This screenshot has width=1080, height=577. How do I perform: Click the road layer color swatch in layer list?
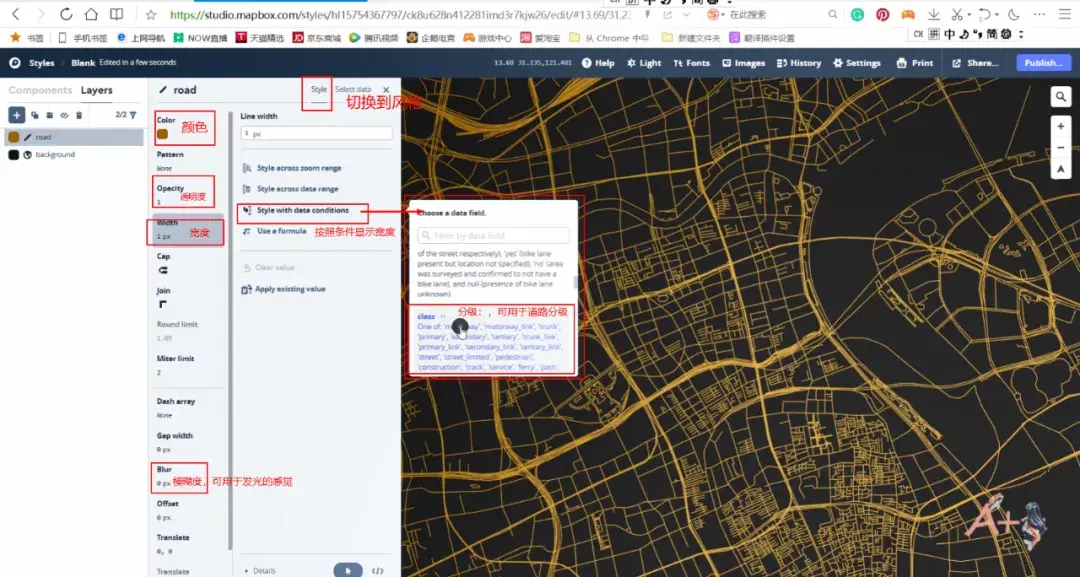pyautogui.click(x=14, y=137)
